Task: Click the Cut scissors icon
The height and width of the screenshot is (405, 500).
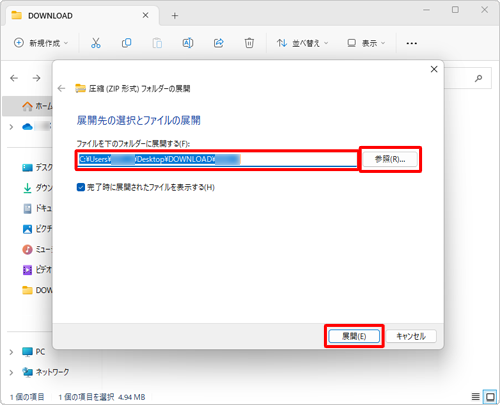Action: (96, 43)
